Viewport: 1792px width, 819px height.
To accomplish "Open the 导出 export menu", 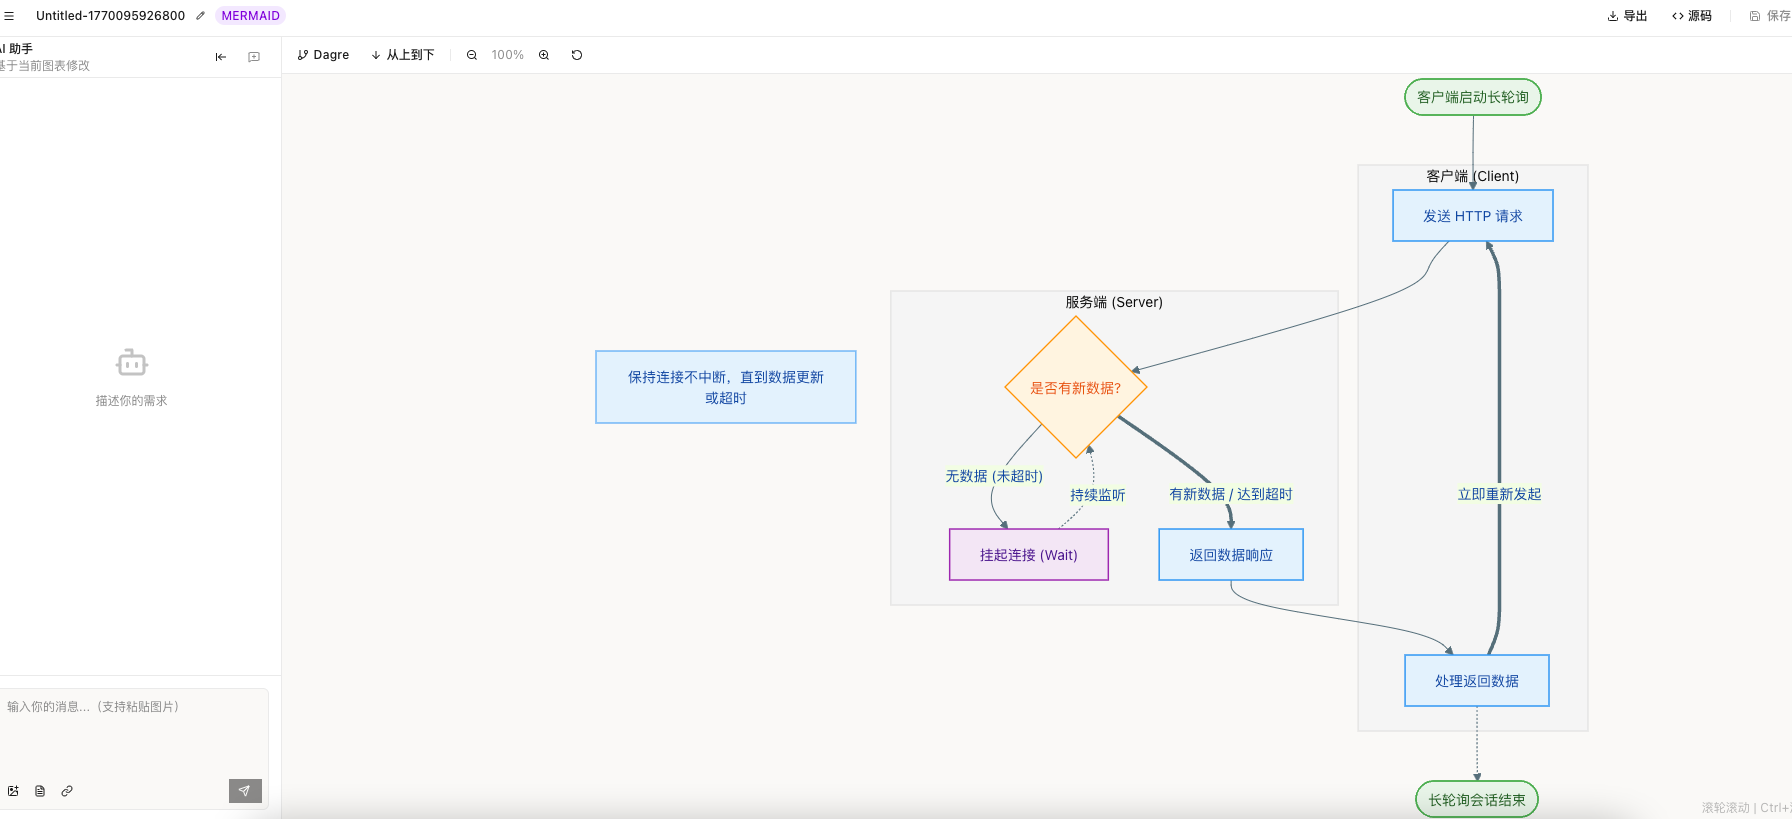I will click(1627, 16).
